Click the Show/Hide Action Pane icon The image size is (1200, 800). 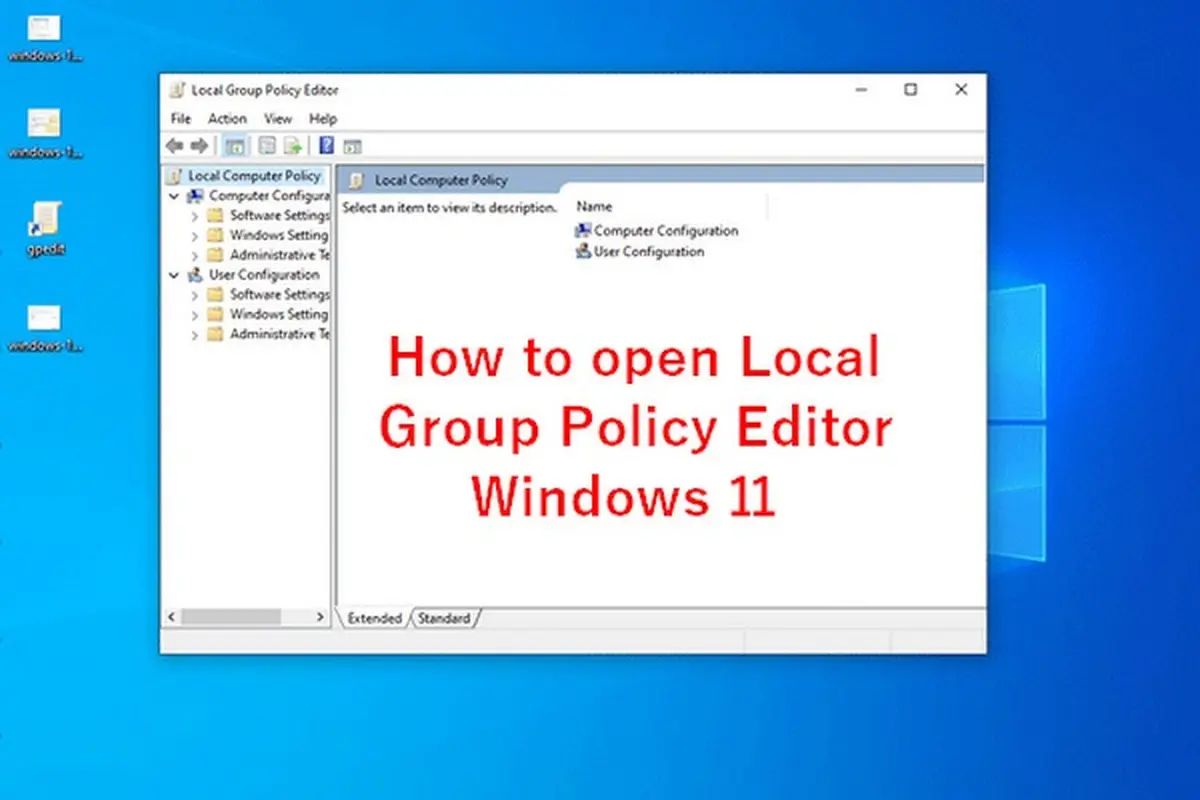[x=353, y=146]
